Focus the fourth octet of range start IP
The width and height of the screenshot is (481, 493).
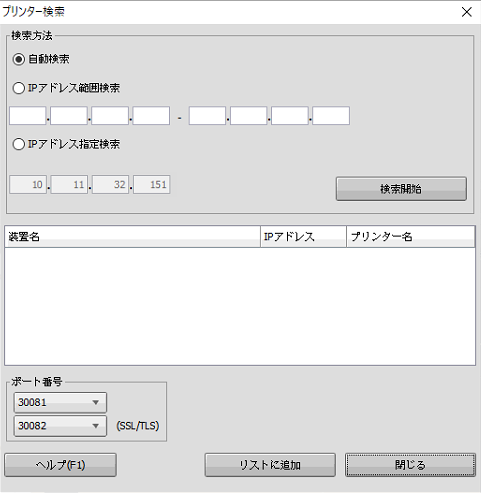[151, 116]
